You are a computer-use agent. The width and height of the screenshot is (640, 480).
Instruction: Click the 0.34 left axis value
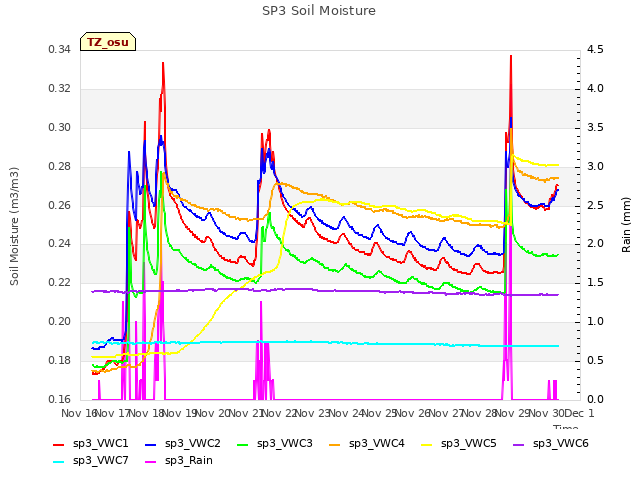click(x=60, y=49)
